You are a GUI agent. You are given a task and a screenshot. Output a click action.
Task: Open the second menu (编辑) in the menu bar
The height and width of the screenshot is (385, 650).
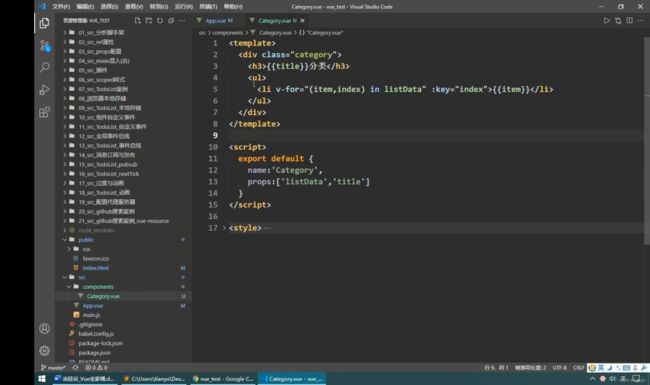coord(85,7)
